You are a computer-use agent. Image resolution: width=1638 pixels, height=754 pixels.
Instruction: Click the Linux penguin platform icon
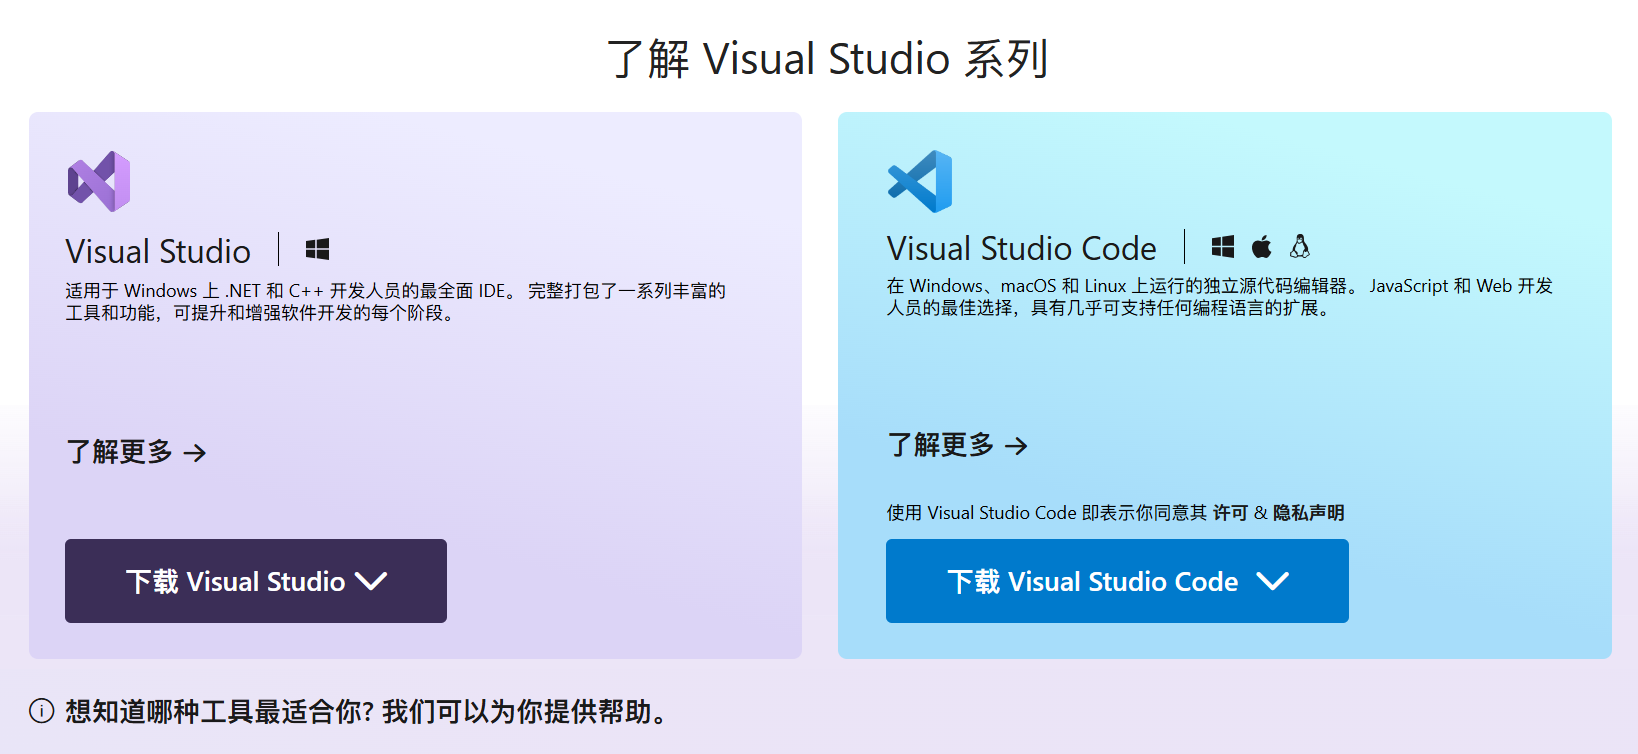(x=1299, y=246)
